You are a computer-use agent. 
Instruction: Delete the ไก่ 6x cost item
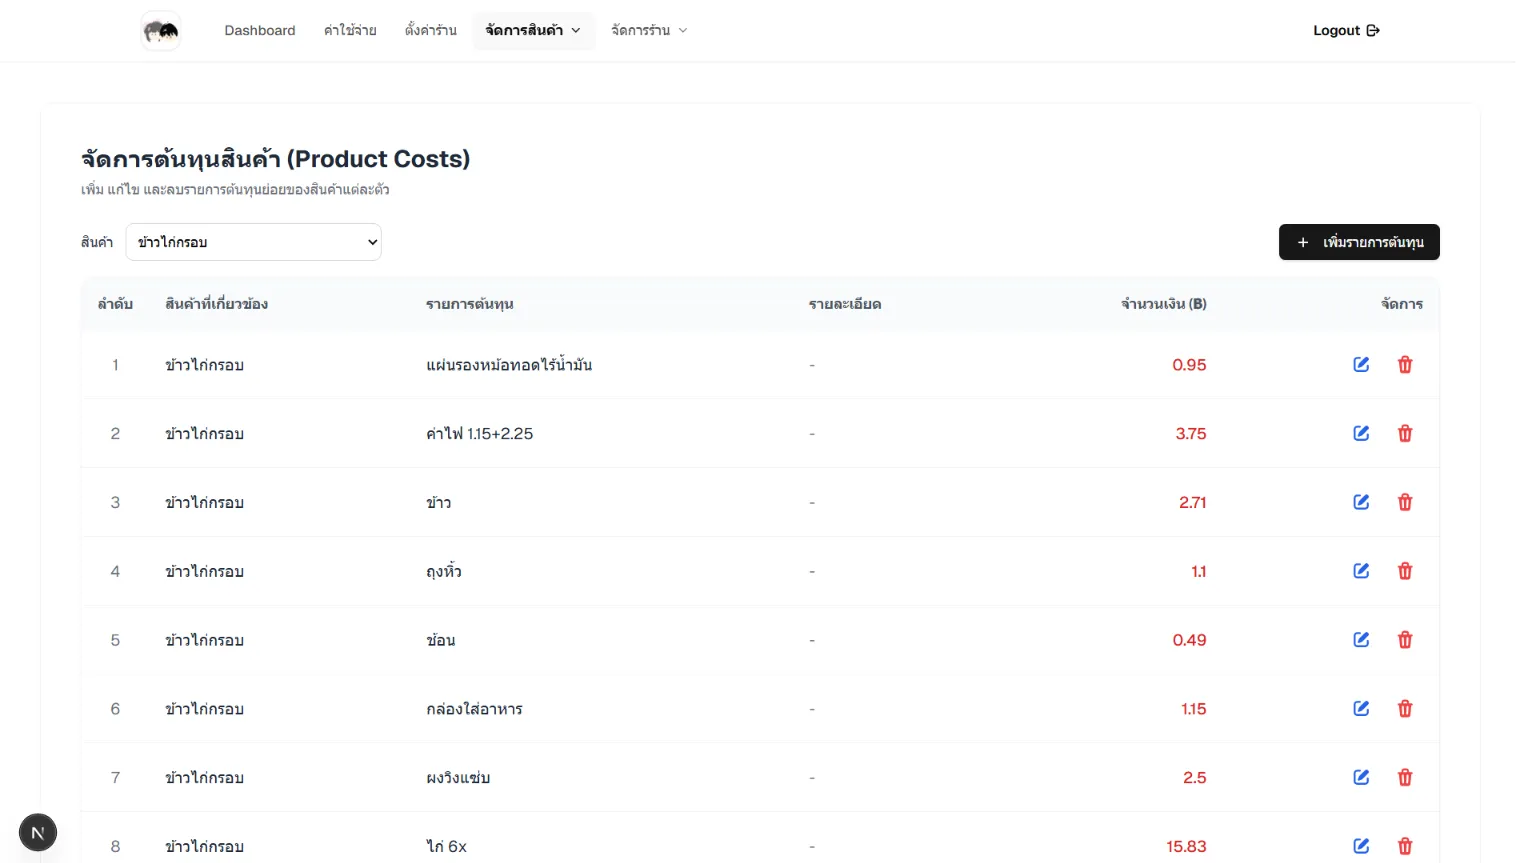point(1405,846)
